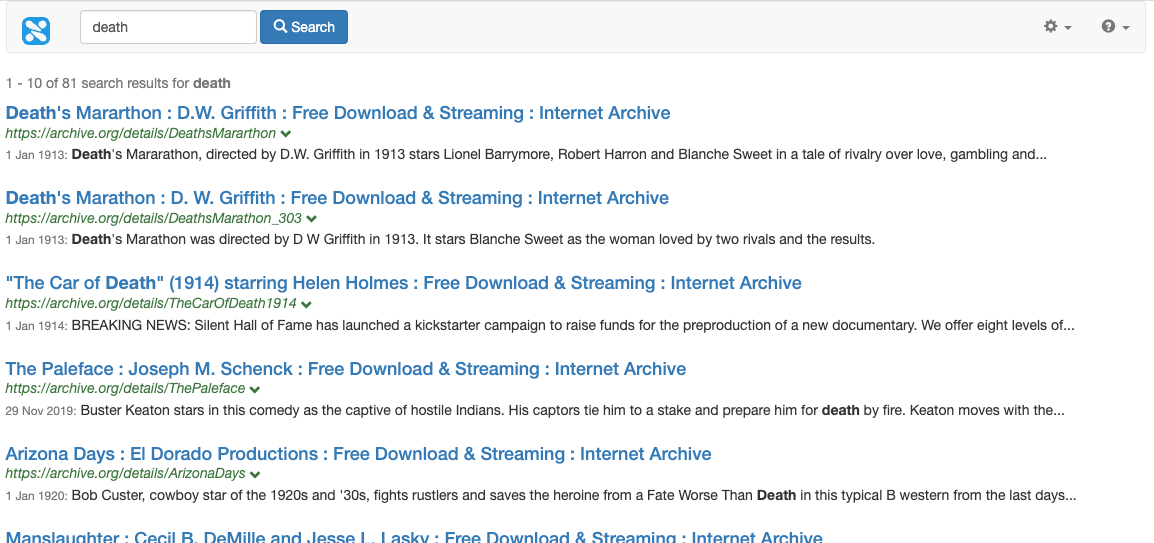Viewport: 1154px width, 543px height.
Task: Expand arrow beside ThePaleface URL
Action: 255,389
